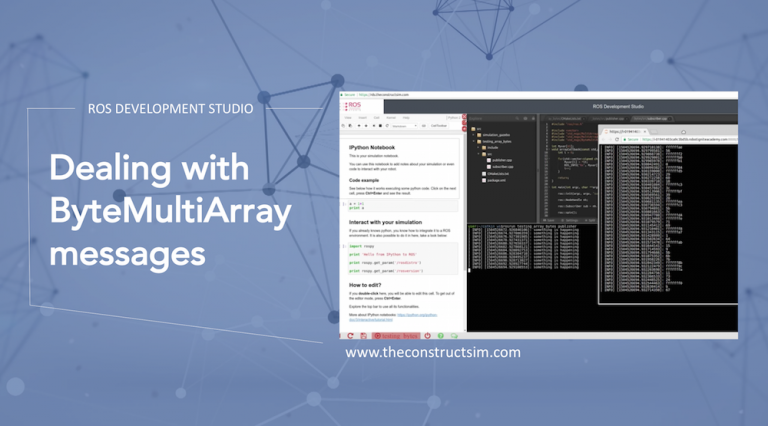This screenshot has width=768, height=426.
Task: Click the ROS Development Studio address bar
Action: pos(539,95)
